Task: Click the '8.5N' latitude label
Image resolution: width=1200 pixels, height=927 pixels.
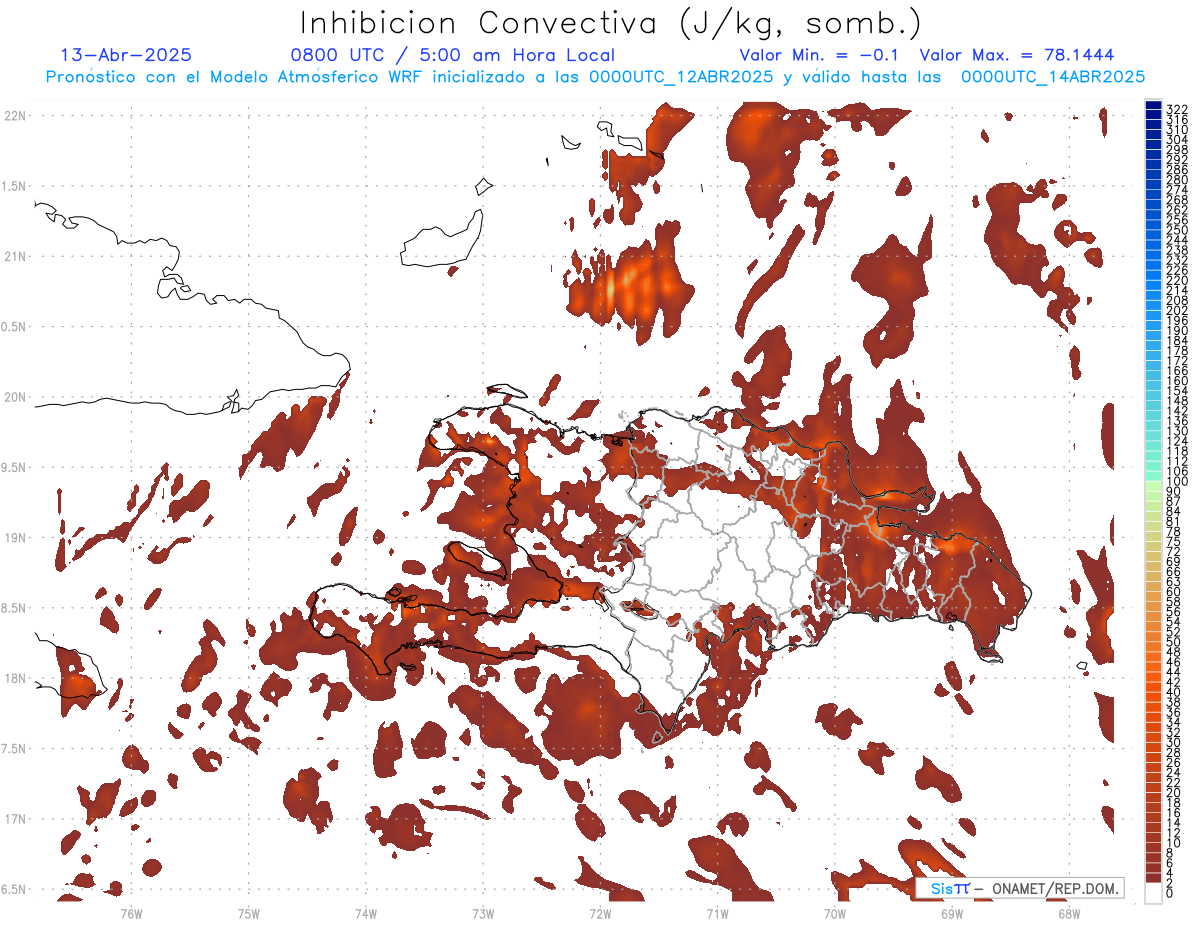Action: click(13, 608)
